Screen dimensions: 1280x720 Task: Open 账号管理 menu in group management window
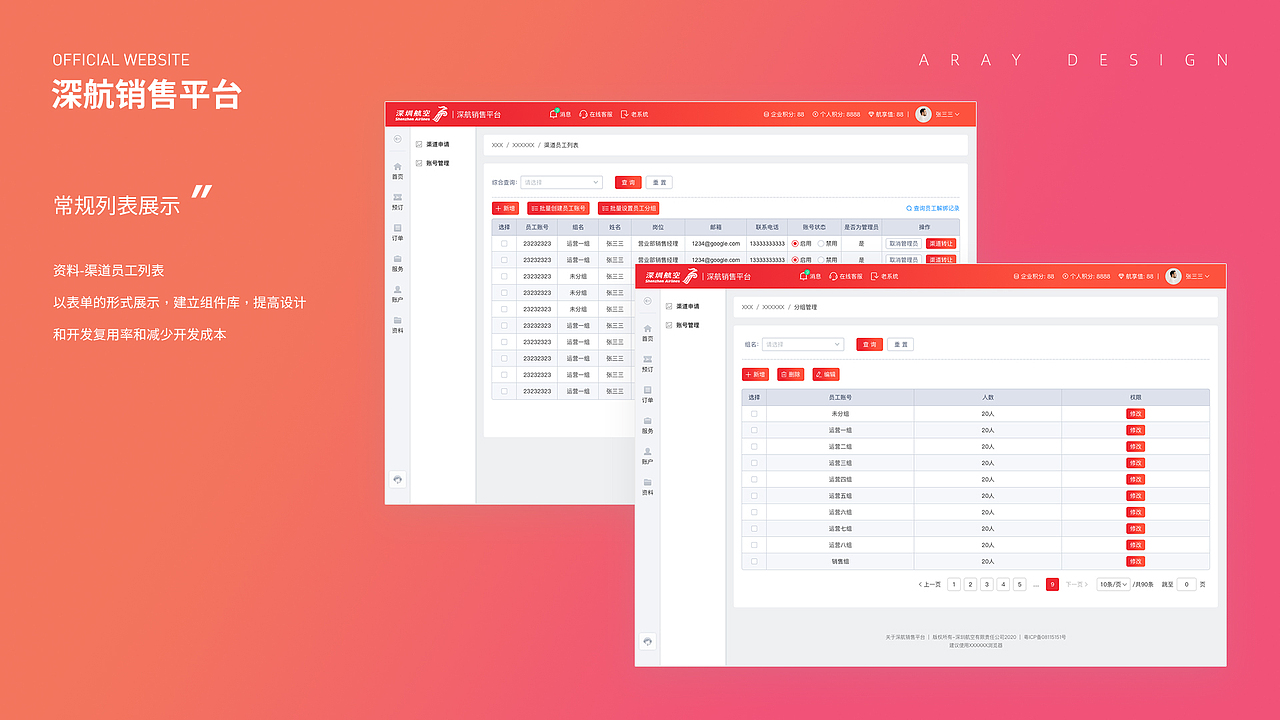click(x=682, y=325)
